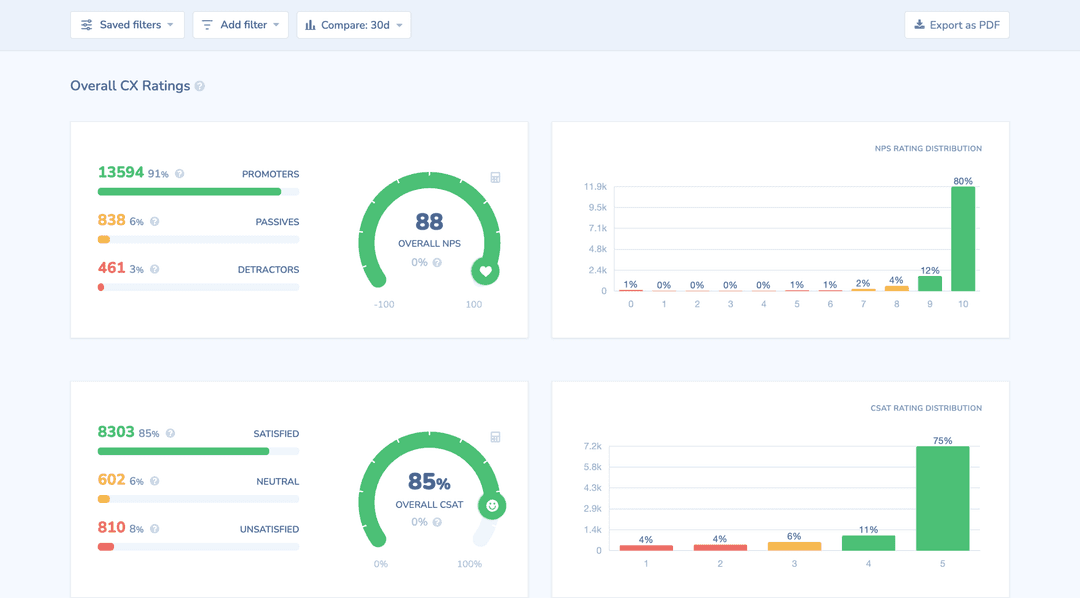Open the Compare: 30d dropdown
The height and width of the screenshot is (598, 1080).
click(x=354, y=24)
